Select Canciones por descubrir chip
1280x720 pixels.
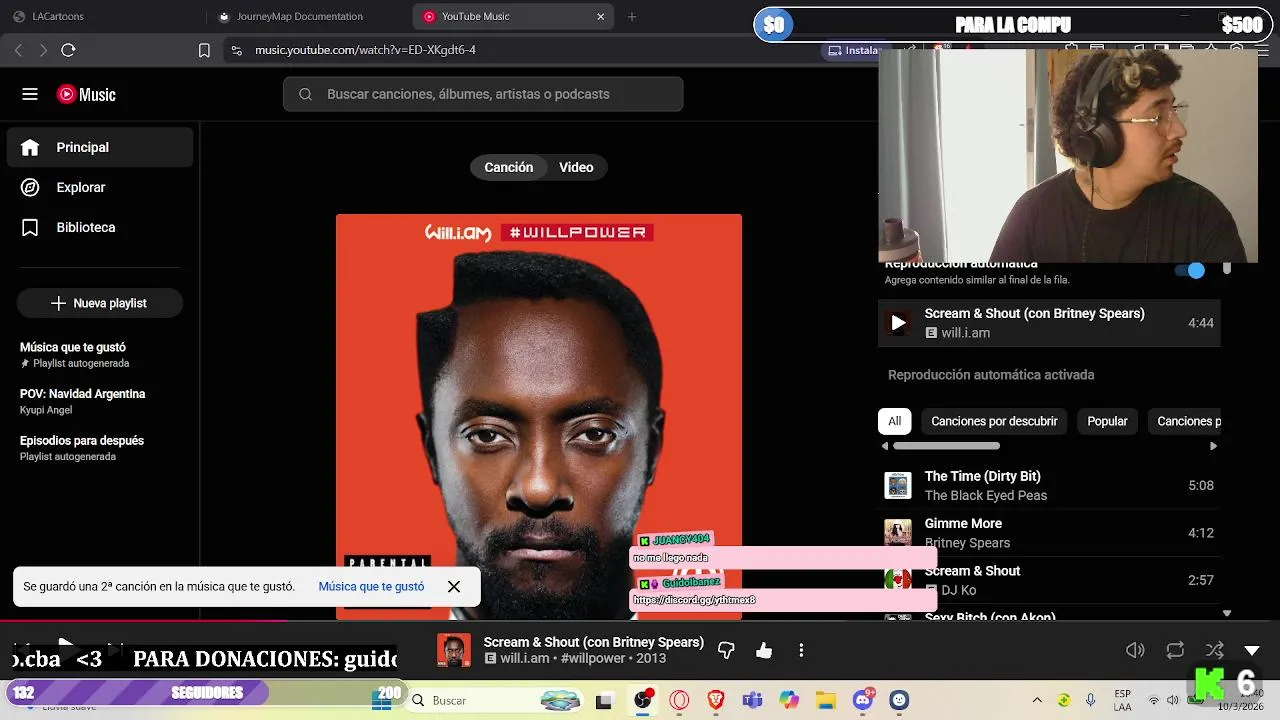click(994, 421)
